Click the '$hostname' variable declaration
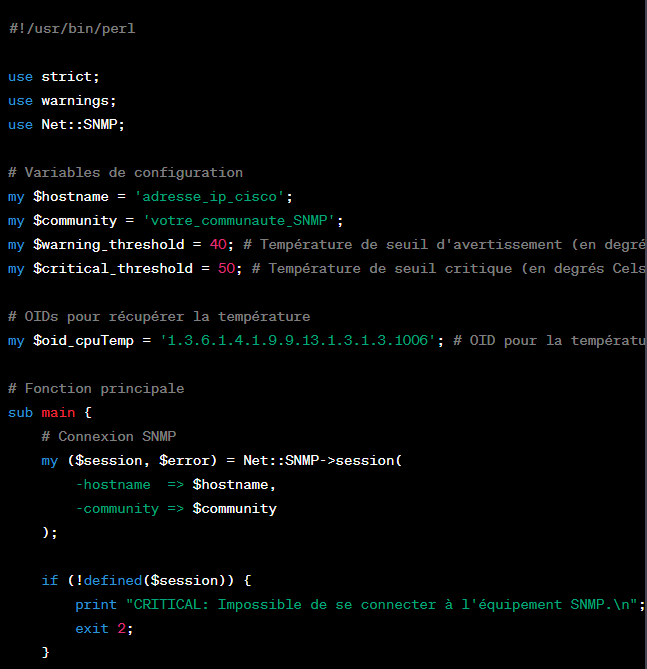Screen dimensions: 647x669 71,197
